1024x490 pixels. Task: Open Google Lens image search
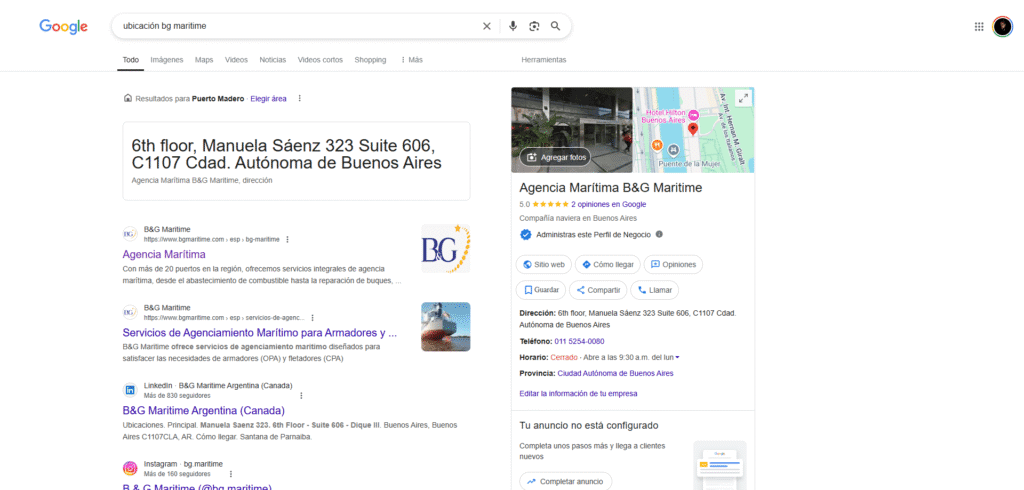[x=534, y=26]
